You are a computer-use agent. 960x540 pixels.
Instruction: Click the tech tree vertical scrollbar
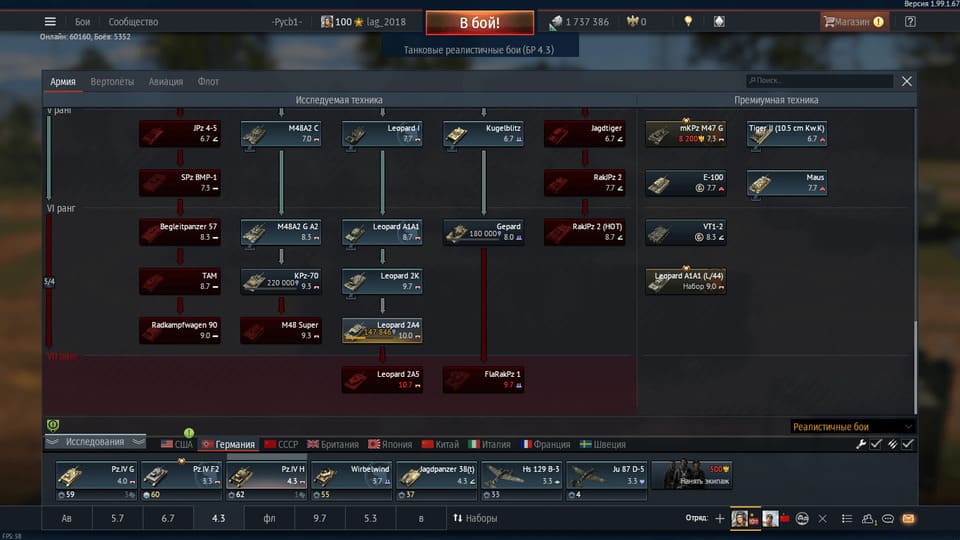pos(915,366)
